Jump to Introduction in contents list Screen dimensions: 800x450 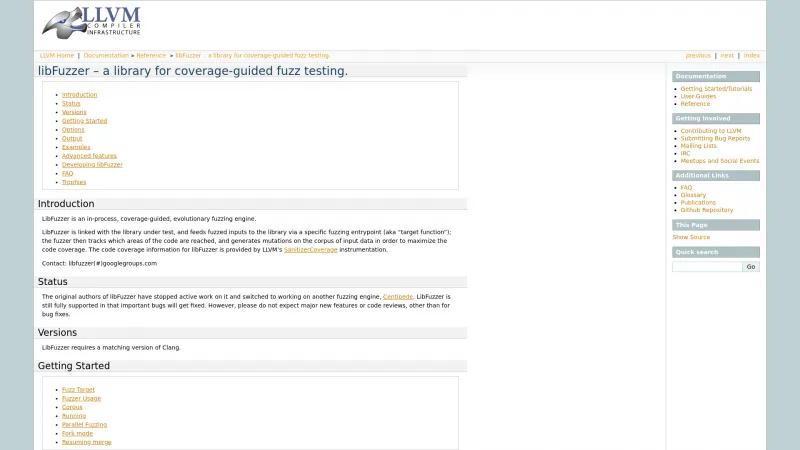80,95
